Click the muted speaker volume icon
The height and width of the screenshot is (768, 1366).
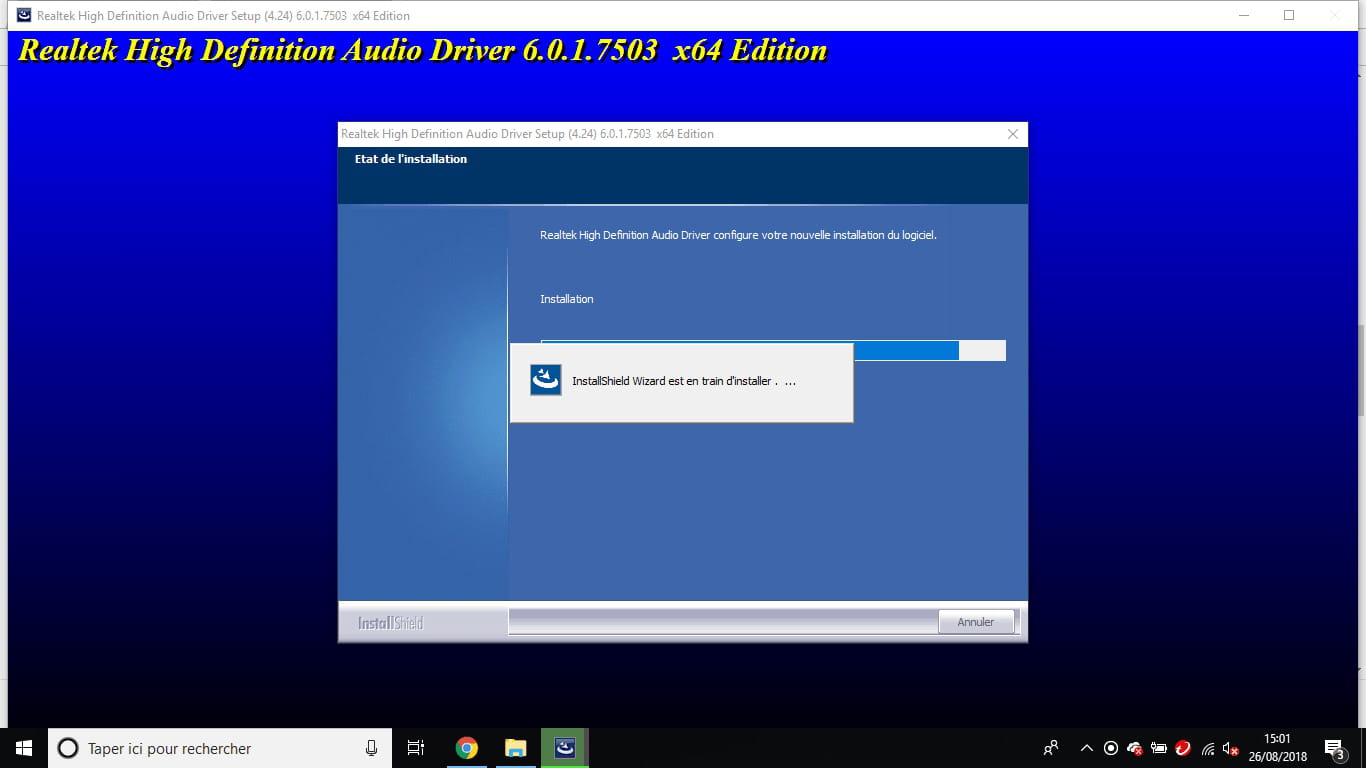pyautogui.click(x=1232, y=748)
